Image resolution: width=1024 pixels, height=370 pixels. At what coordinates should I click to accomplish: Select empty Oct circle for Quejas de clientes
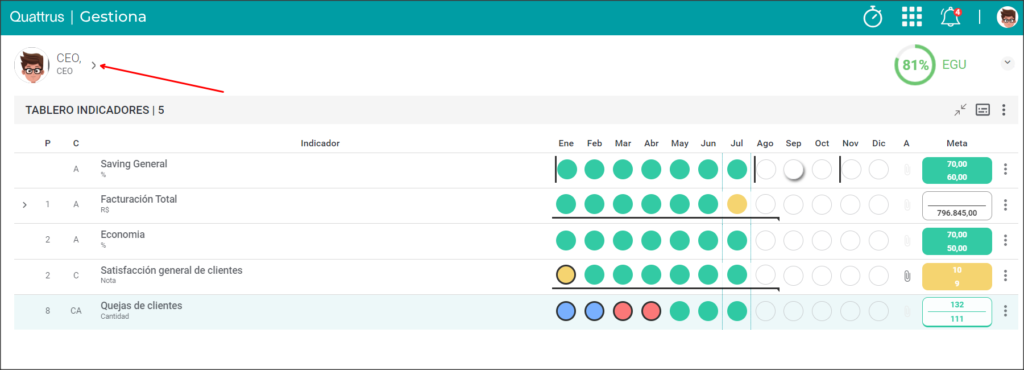tap(822, 311)
